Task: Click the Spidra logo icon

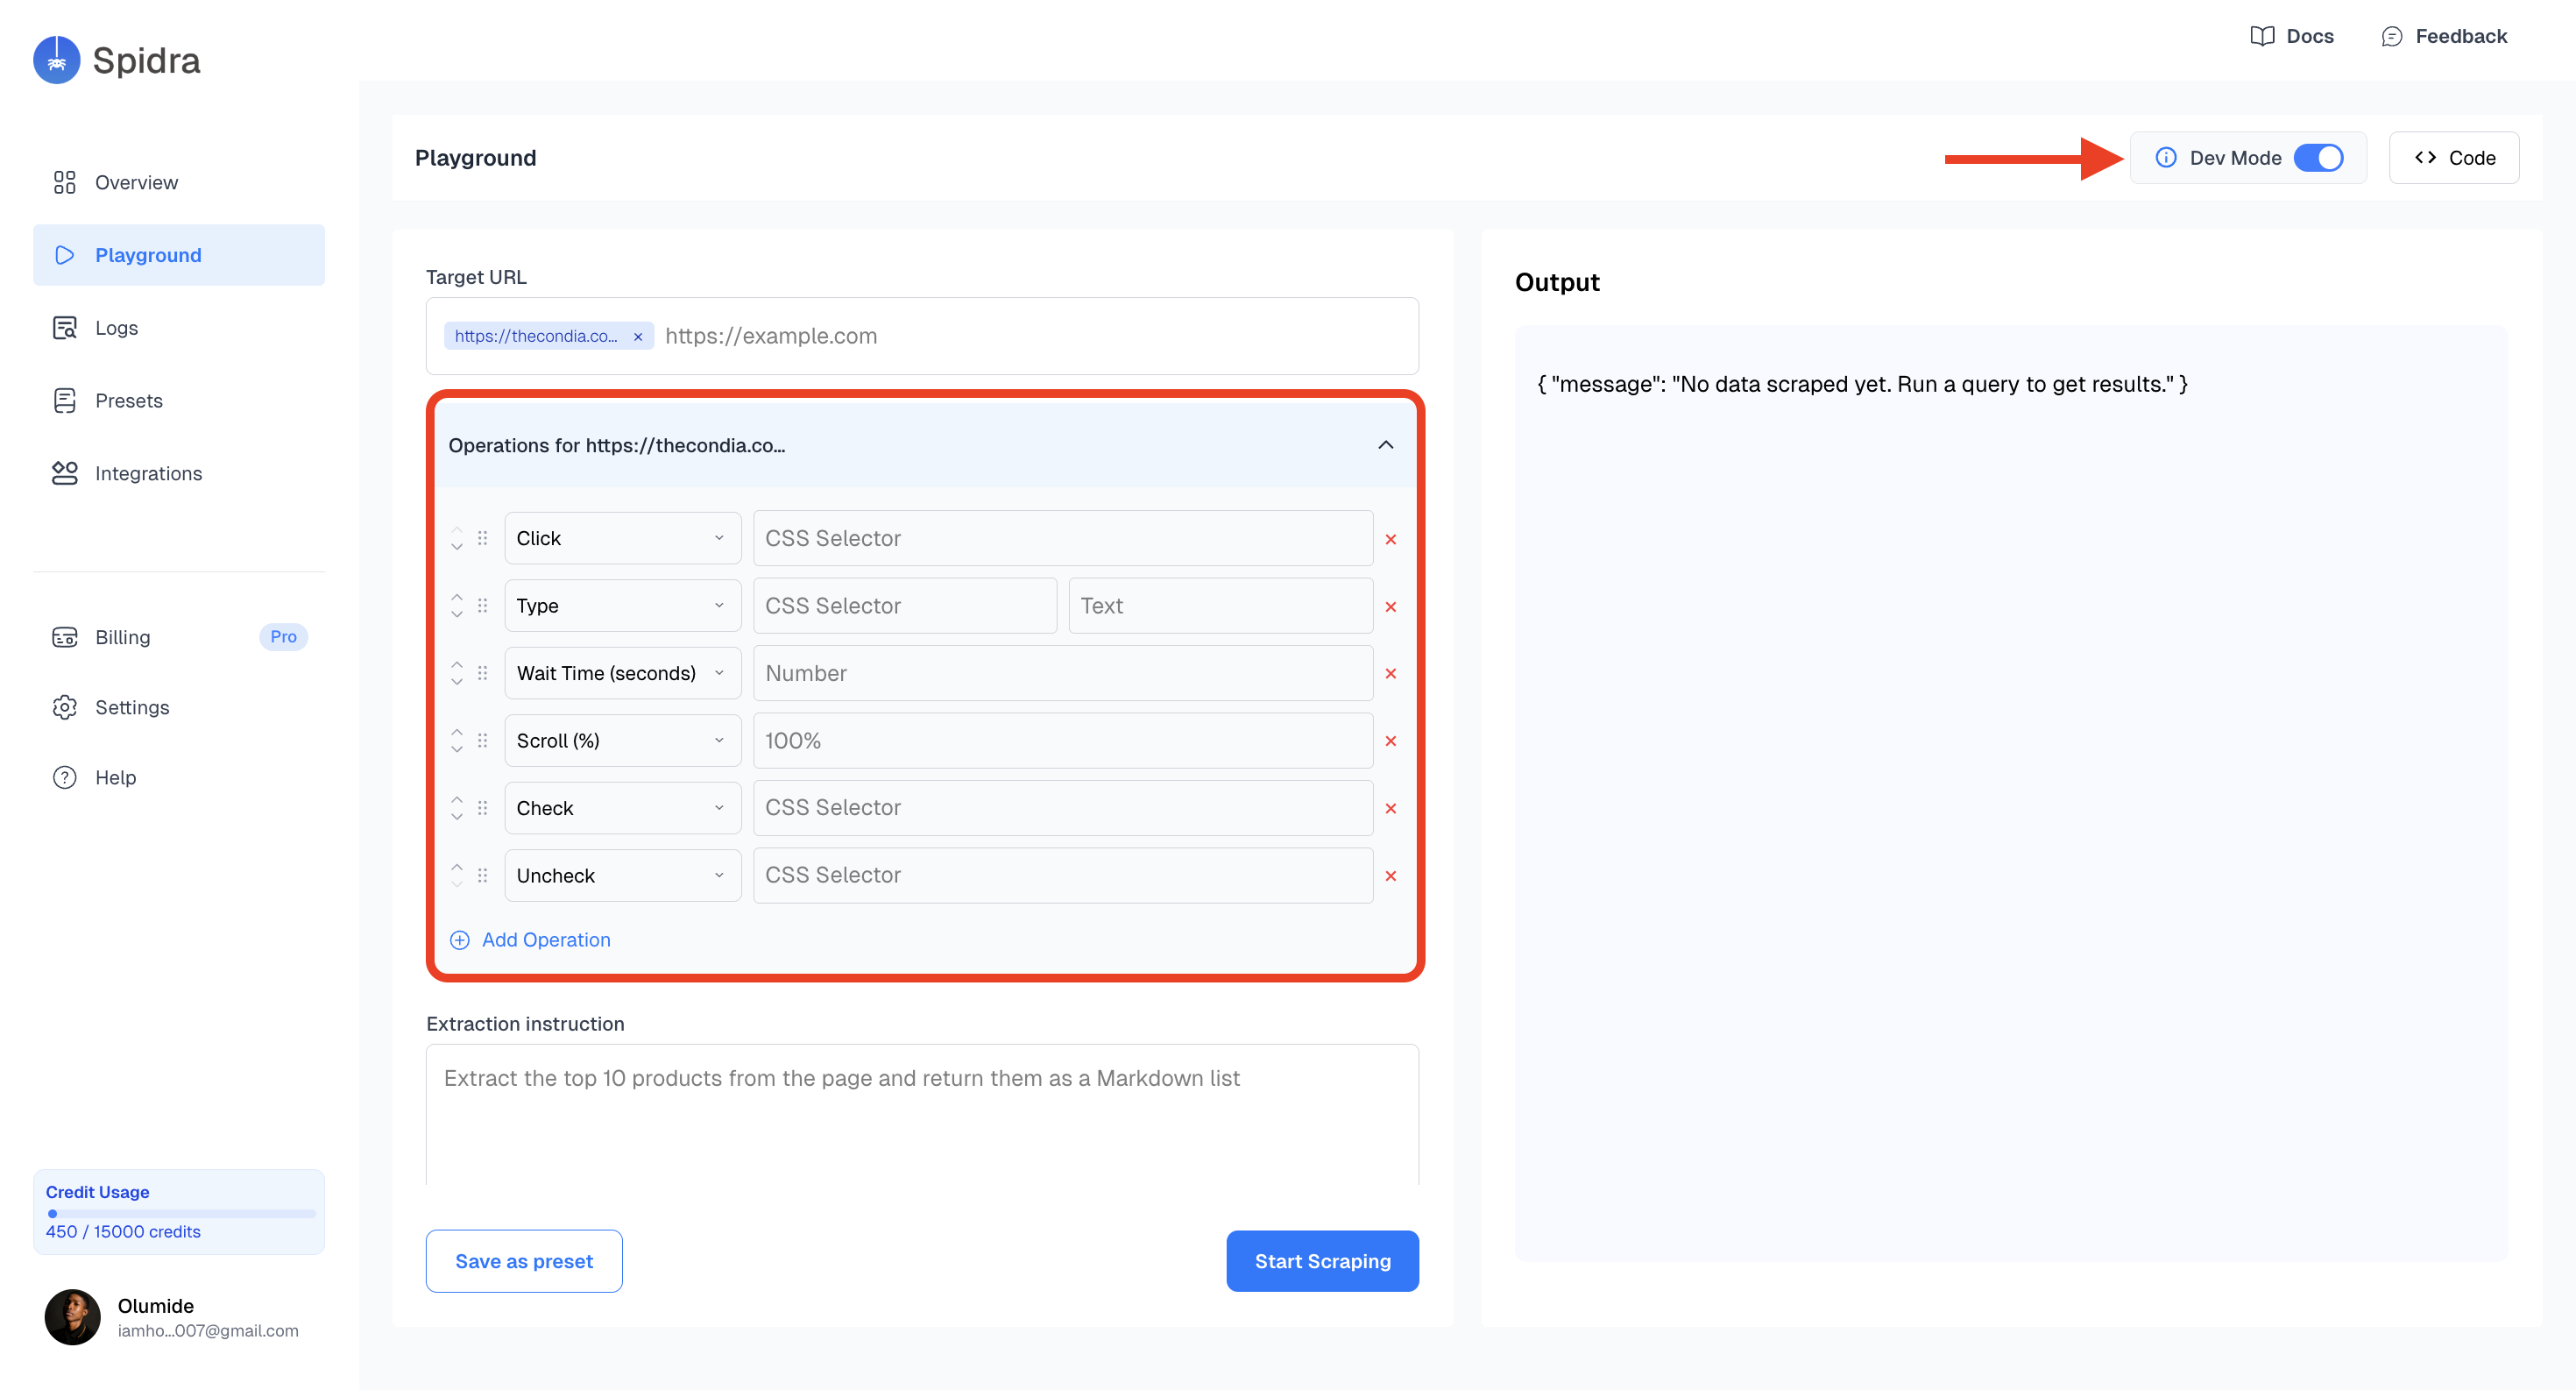Action: pyautogui.click(x=57, y=60)
